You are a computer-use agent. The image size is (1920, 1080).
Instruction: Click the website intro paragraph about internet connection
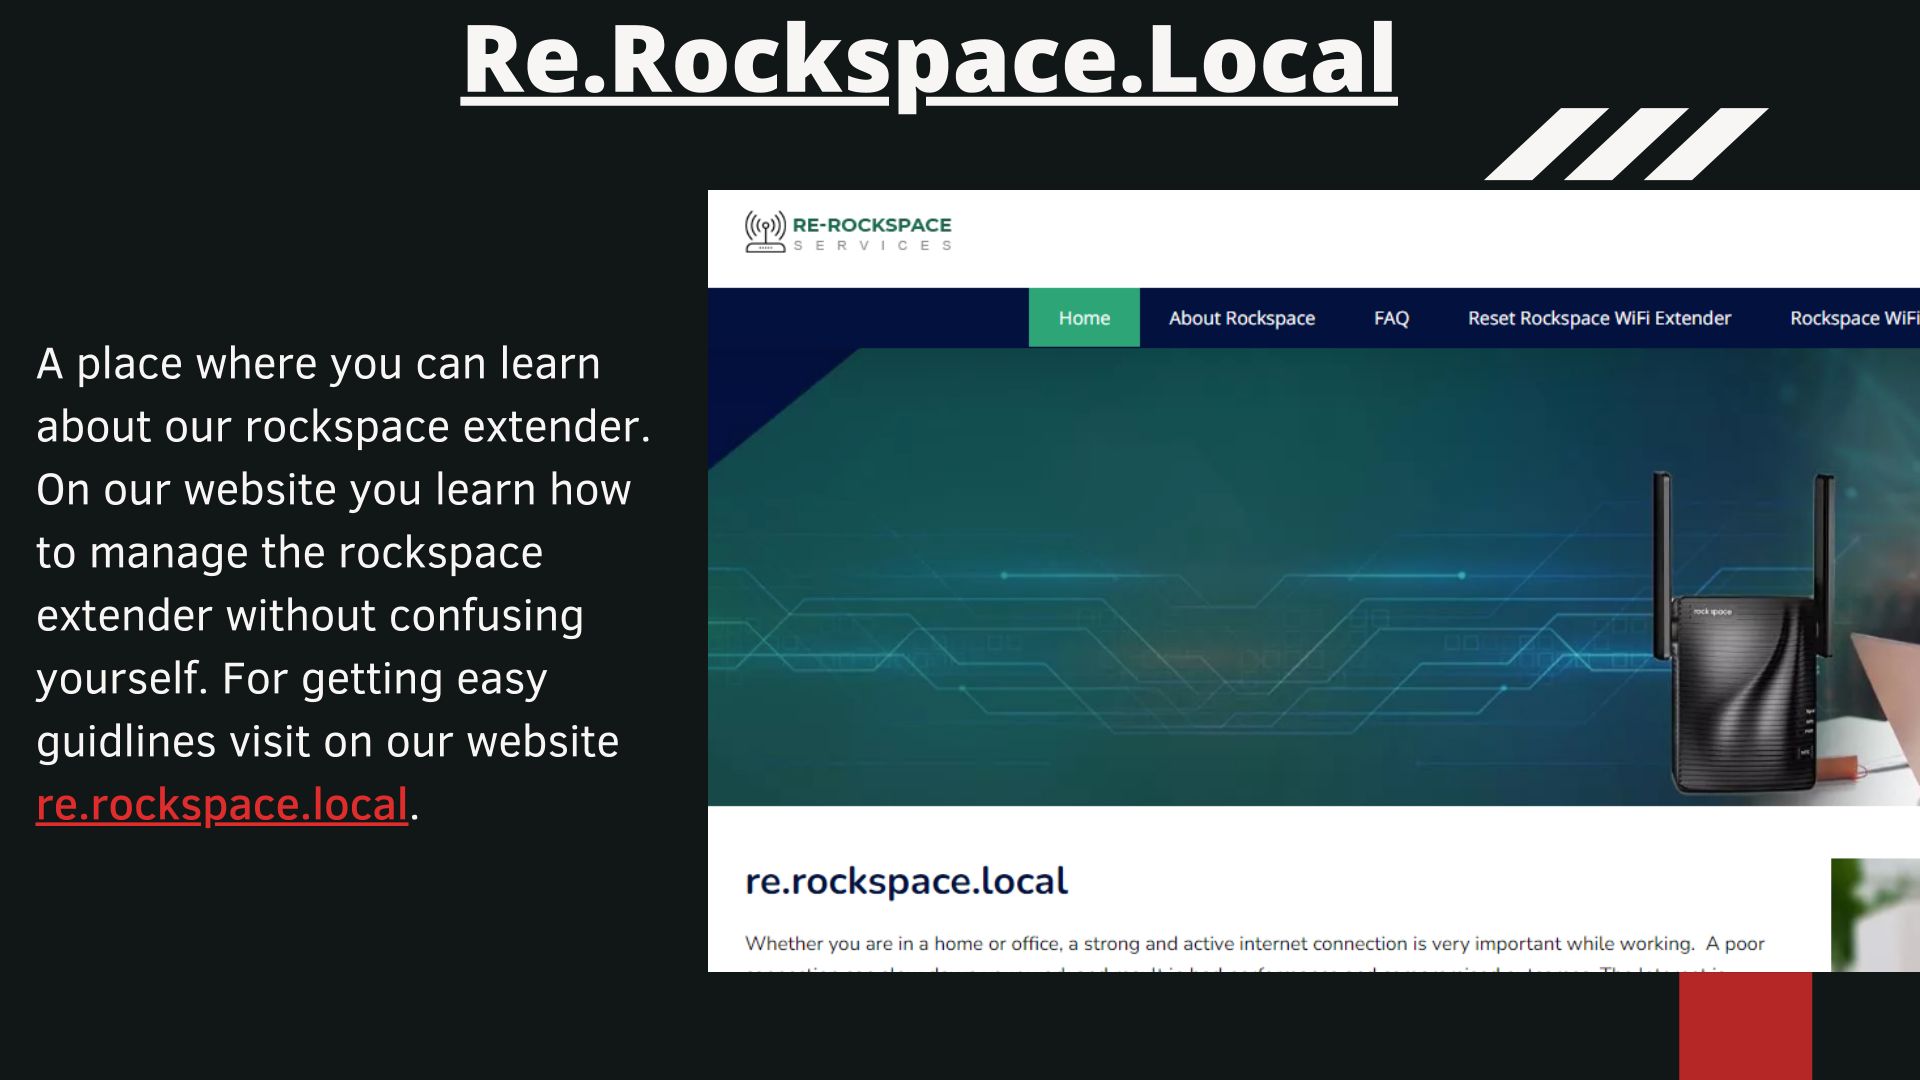1254,944
